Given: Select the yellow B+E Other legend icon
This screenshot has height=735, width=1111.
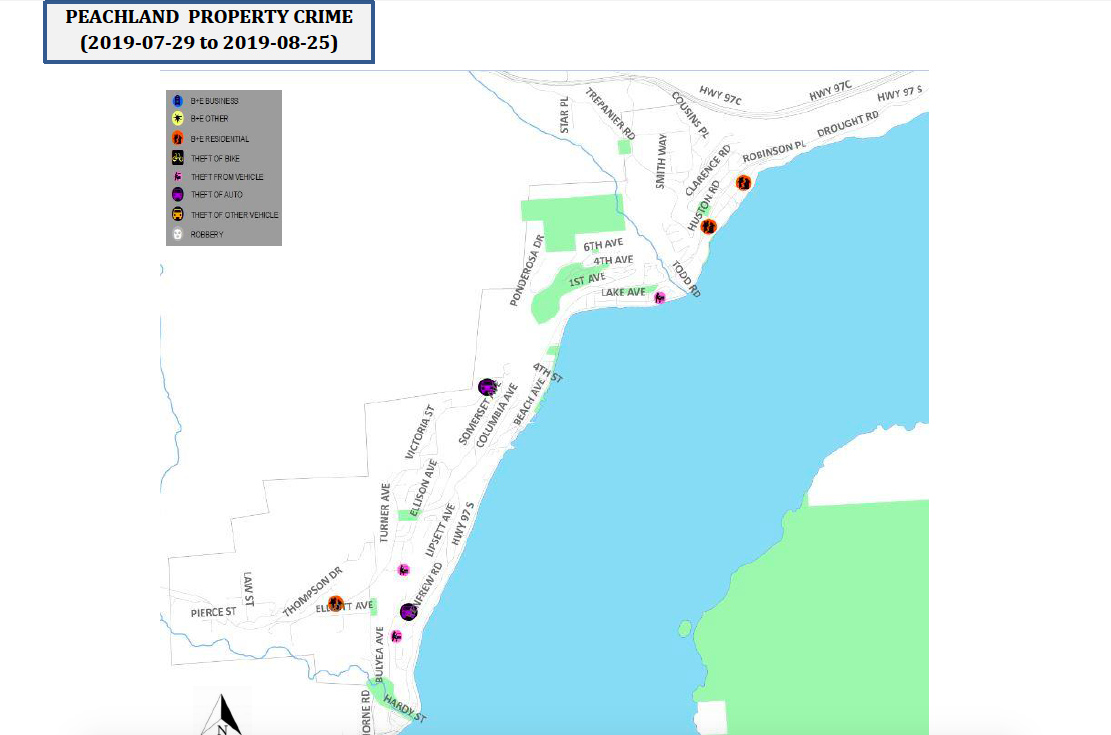Looking at the screenshot, I should coord(177,119).
